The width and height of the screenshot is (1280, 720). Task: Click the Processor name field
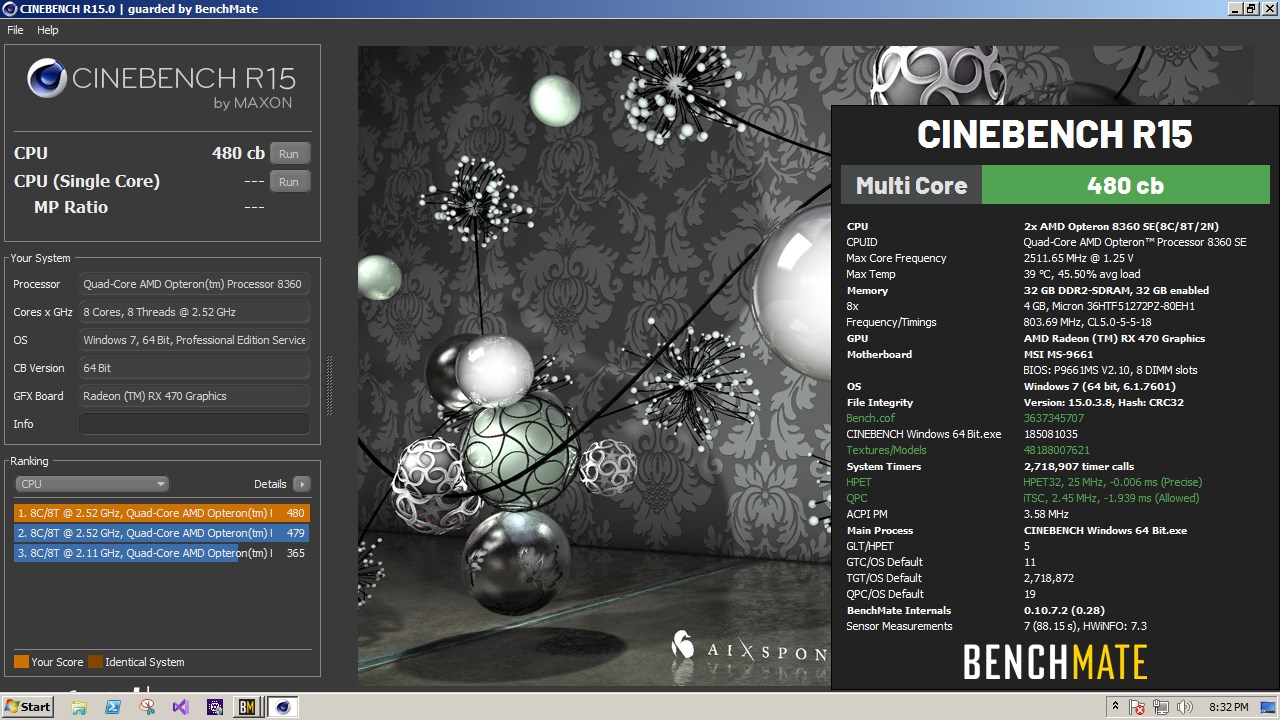[x=194, y=284]
